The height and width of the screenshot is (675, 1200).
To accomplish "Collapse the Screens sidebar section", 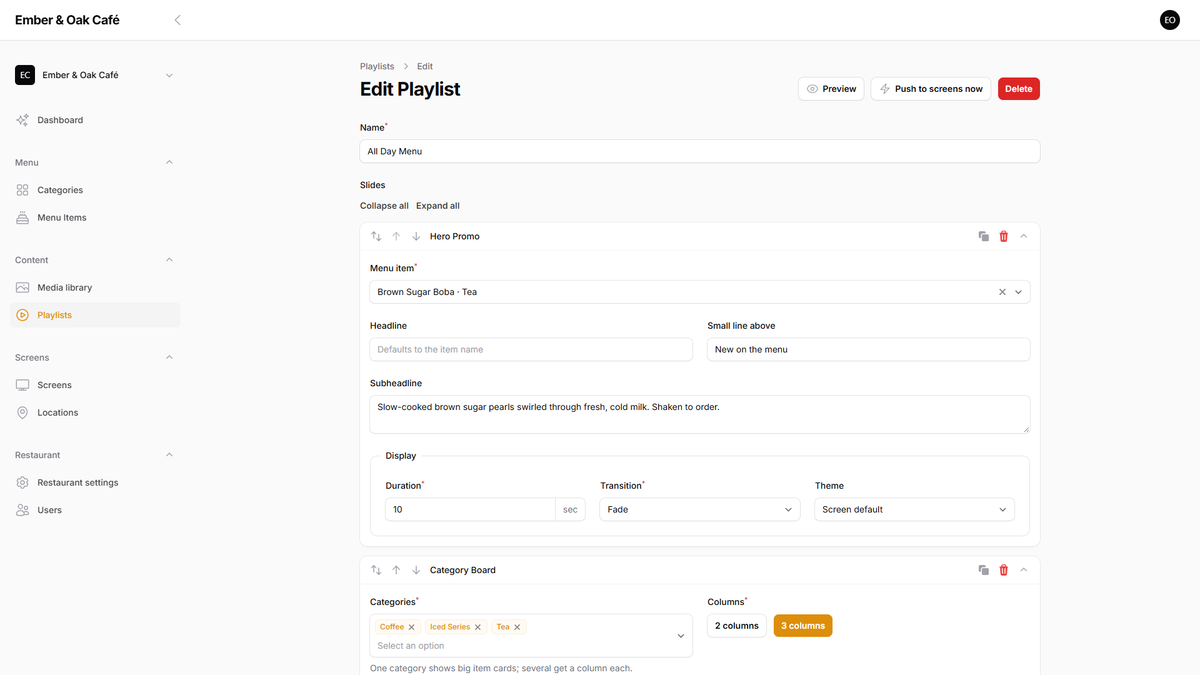I will 169,357.
